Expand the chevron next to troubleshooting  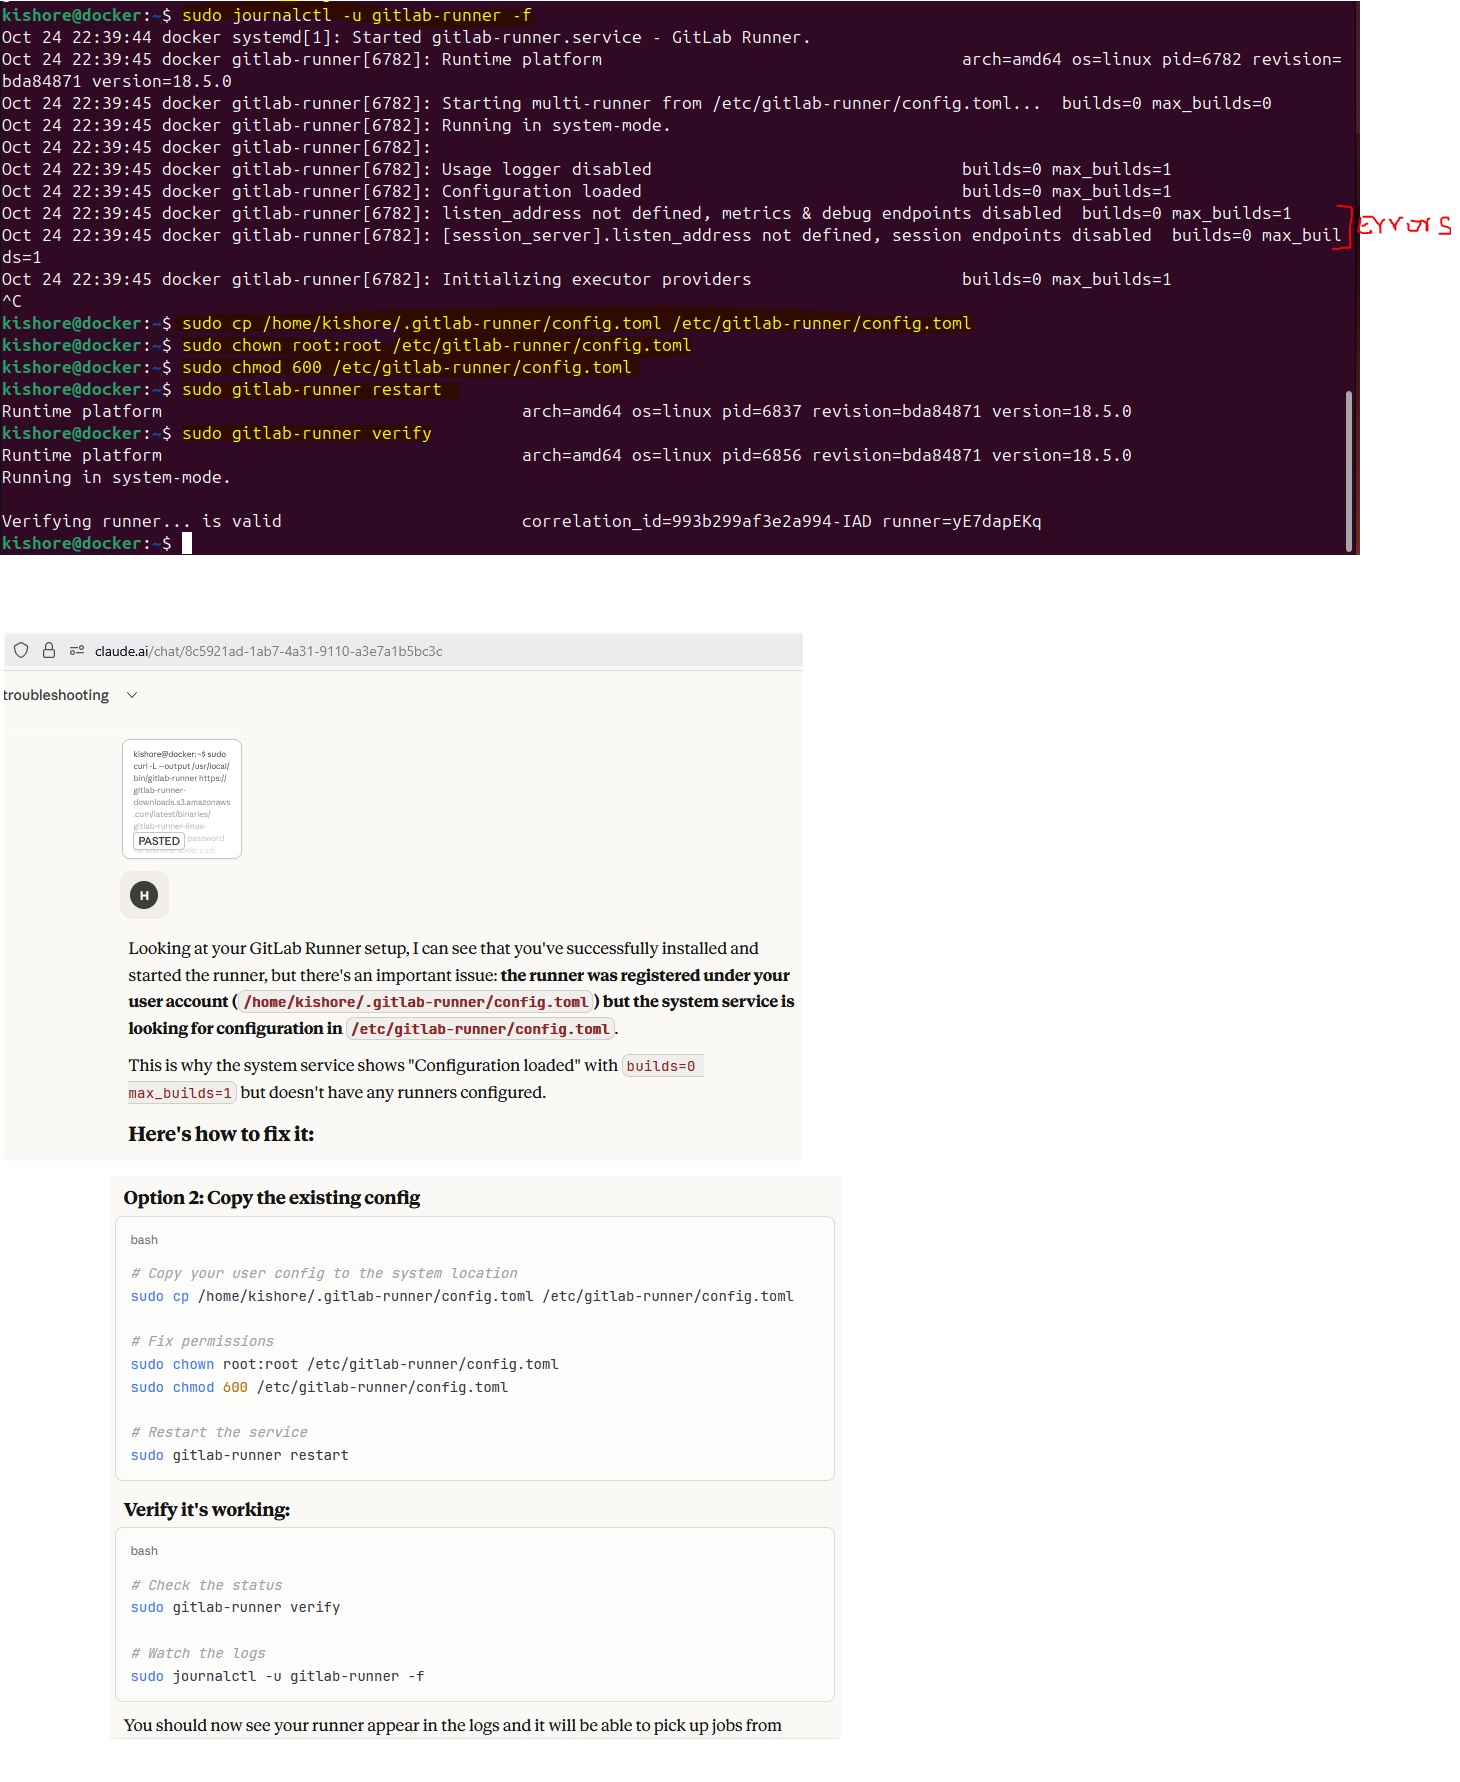click(132, 695)
